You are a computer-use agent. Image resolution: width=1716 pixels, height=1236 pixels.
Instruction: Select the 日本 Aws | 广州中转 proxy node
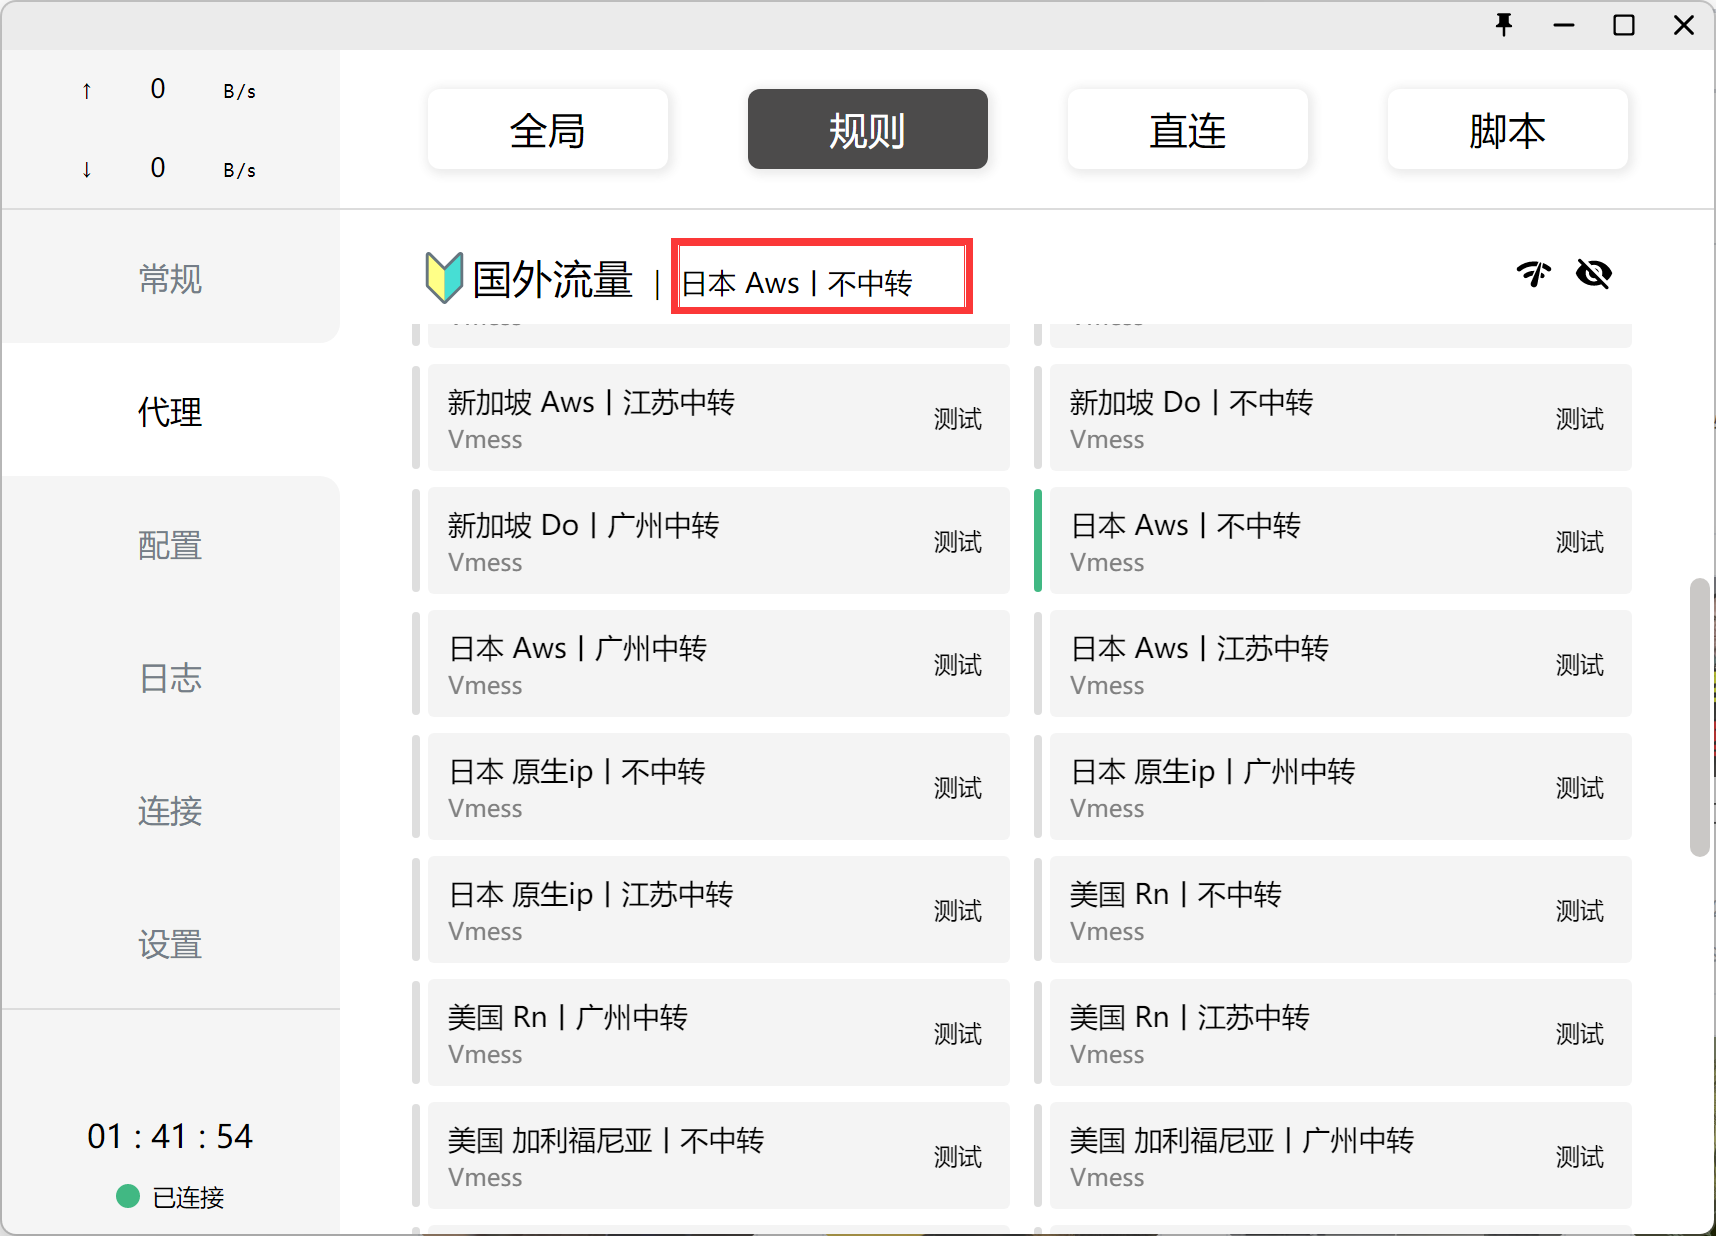pos(719,663)
